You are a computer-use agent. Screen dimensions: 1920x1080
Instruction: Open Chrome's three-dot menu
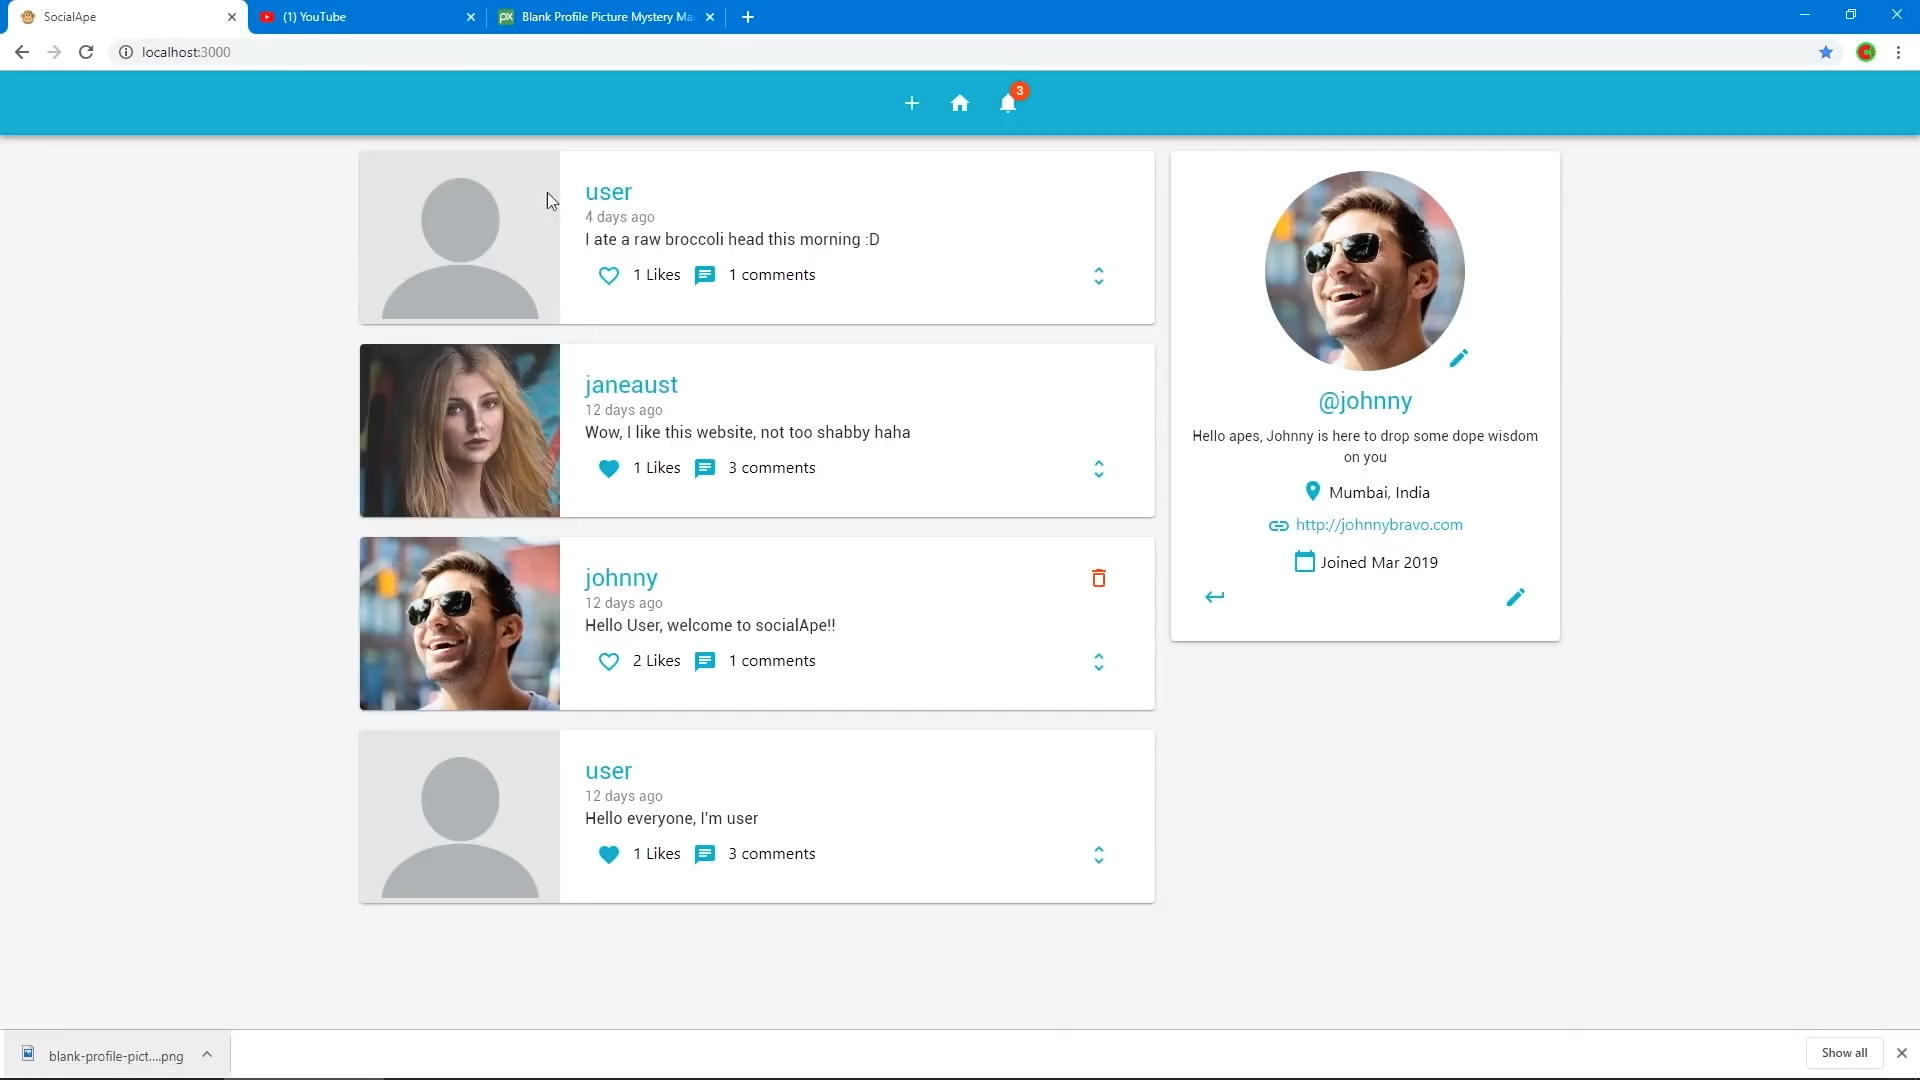point(1898,52)
